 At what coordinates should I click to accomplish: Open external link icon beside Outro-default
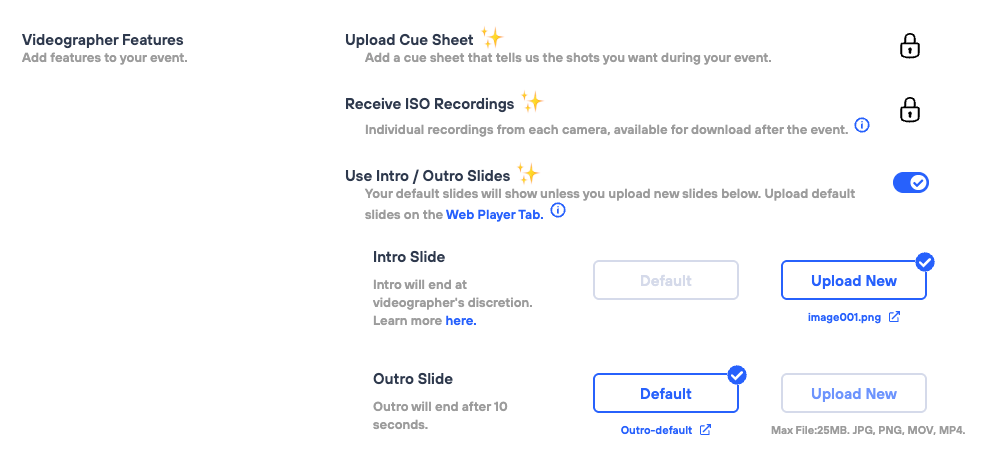point(706,430)
